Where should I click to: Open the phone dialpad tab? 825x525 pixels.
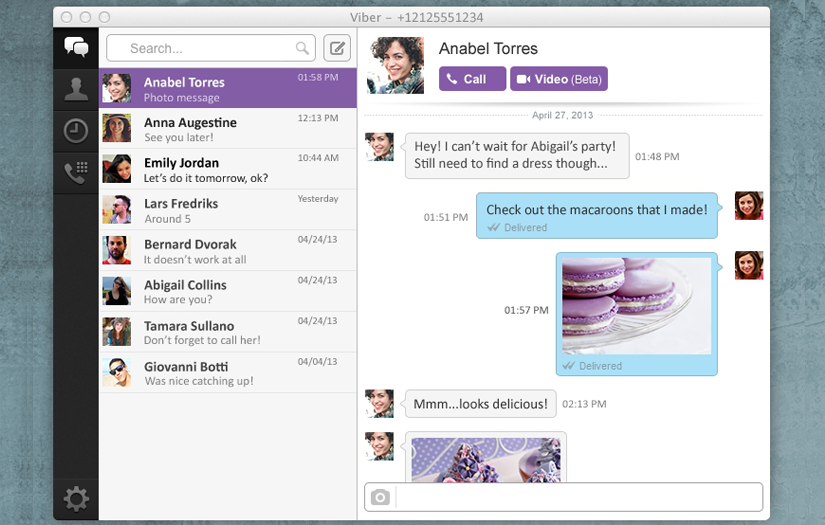click(76, 172)
